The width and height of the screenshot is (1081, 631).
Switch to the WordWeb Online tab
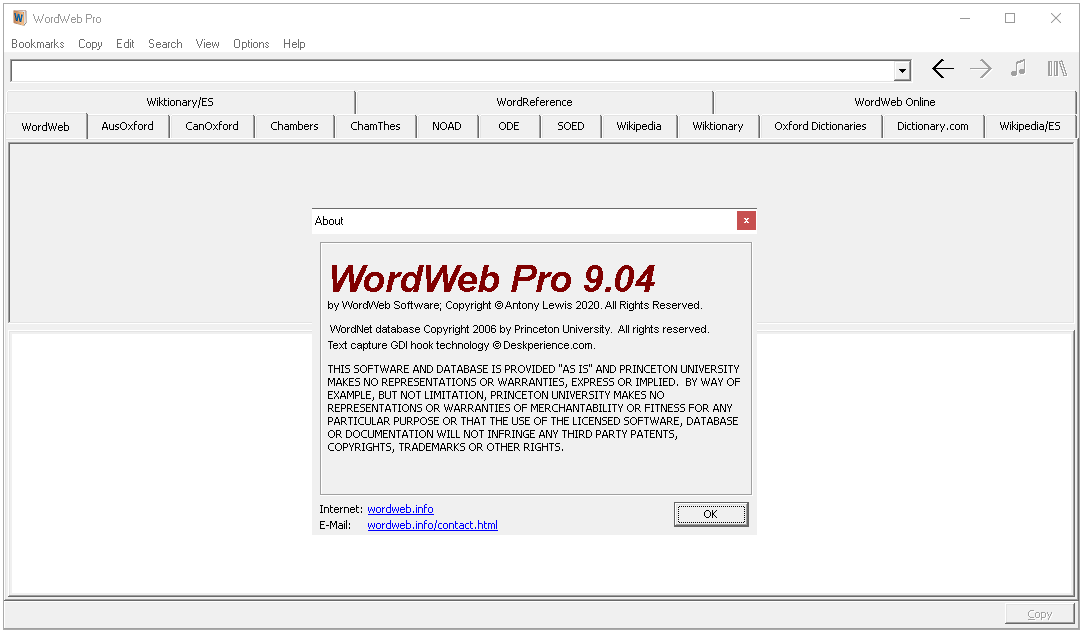coord(895,102)
